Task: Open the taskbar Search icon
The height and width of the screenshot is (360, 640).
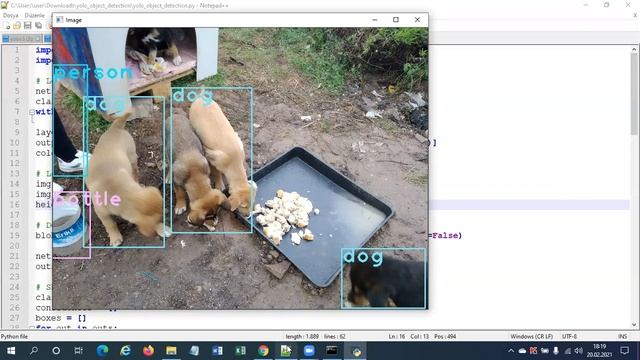Action: (x=34, y=351)
